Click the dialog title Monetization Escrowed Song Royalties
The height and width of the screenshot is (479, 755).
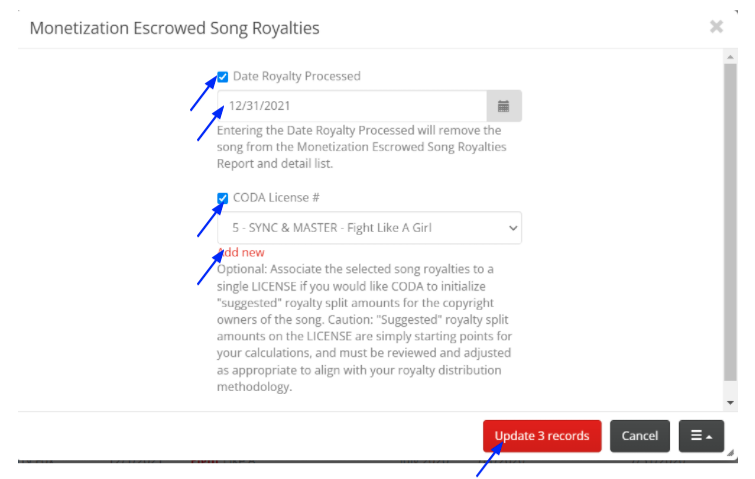coord(174,28)
